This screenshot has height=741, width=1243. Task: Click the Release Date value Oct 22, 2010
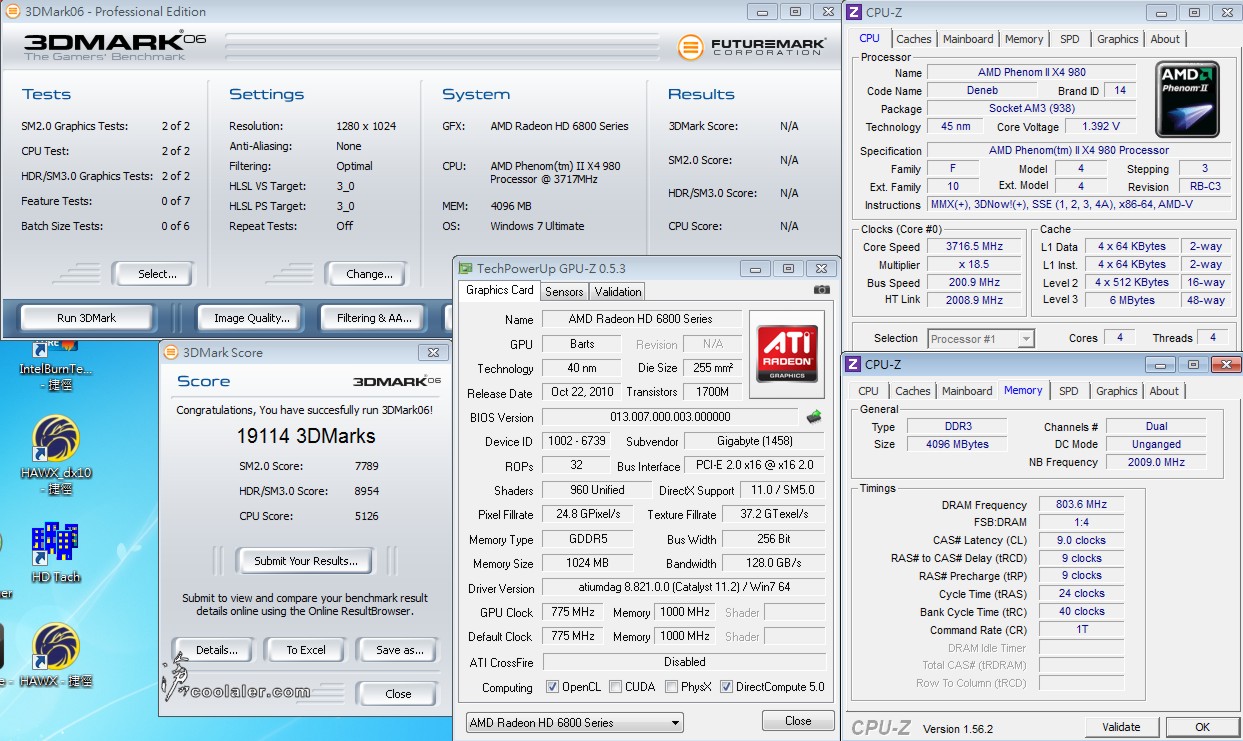pyautogui.click(x=580, y=392)
